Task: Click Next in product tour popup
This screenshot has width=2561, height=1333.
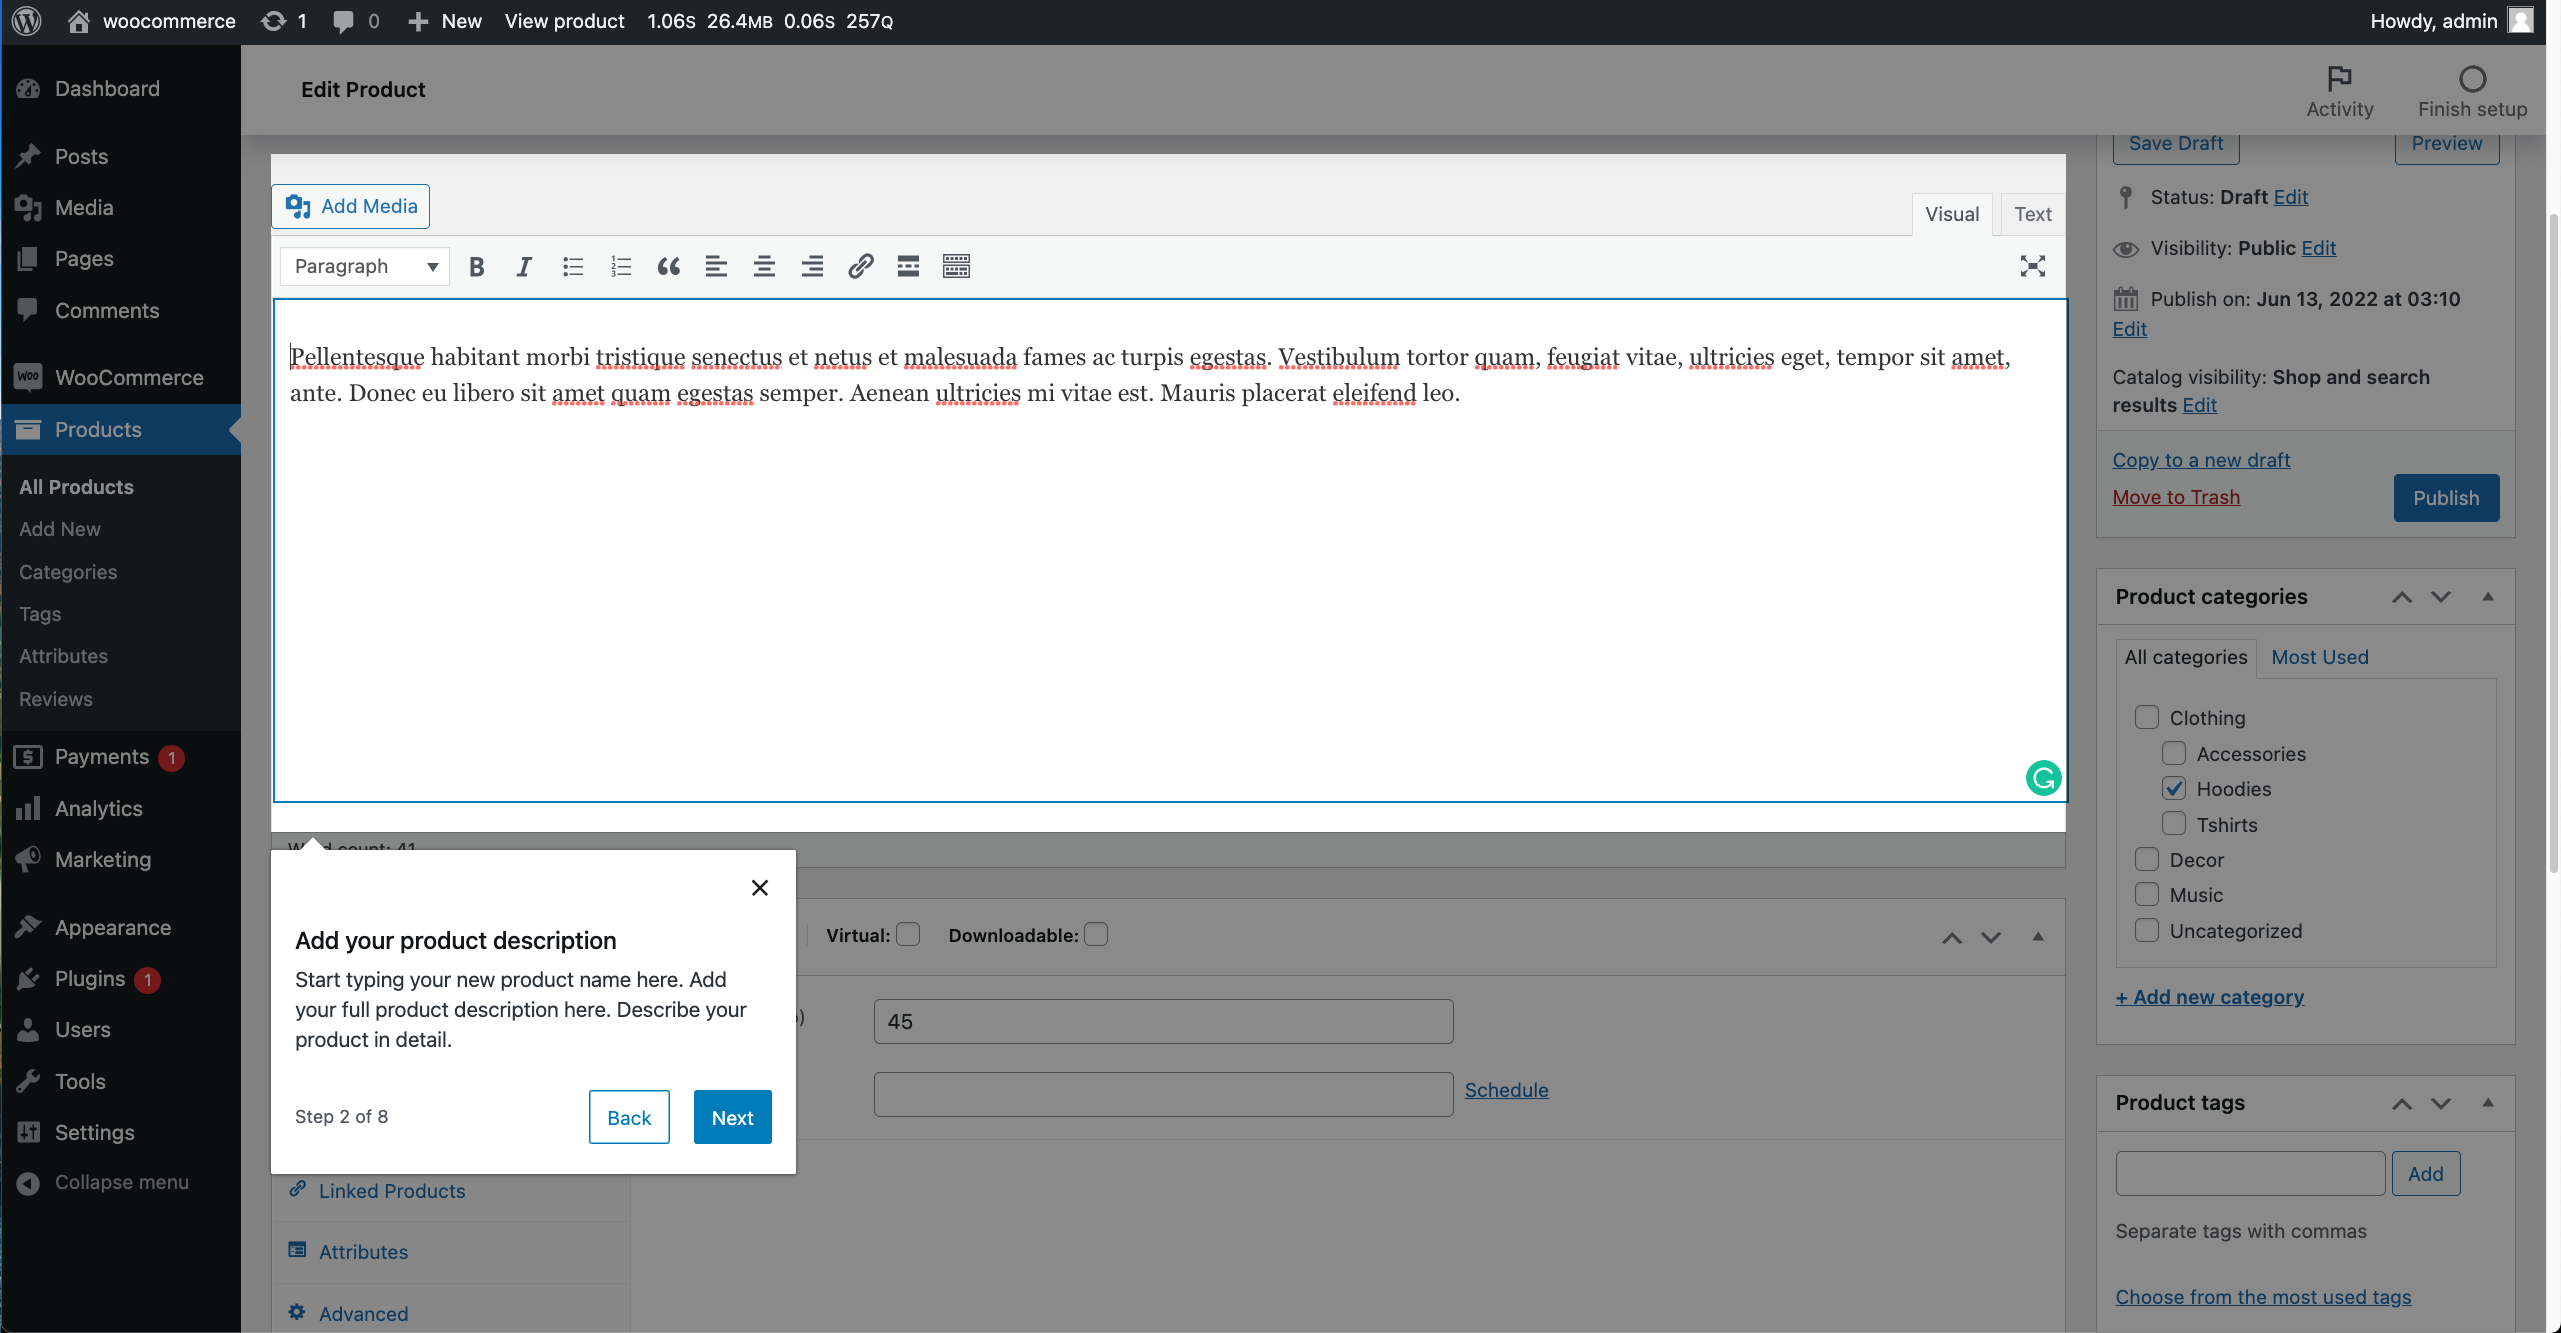Action: [x=732, y=1117]
